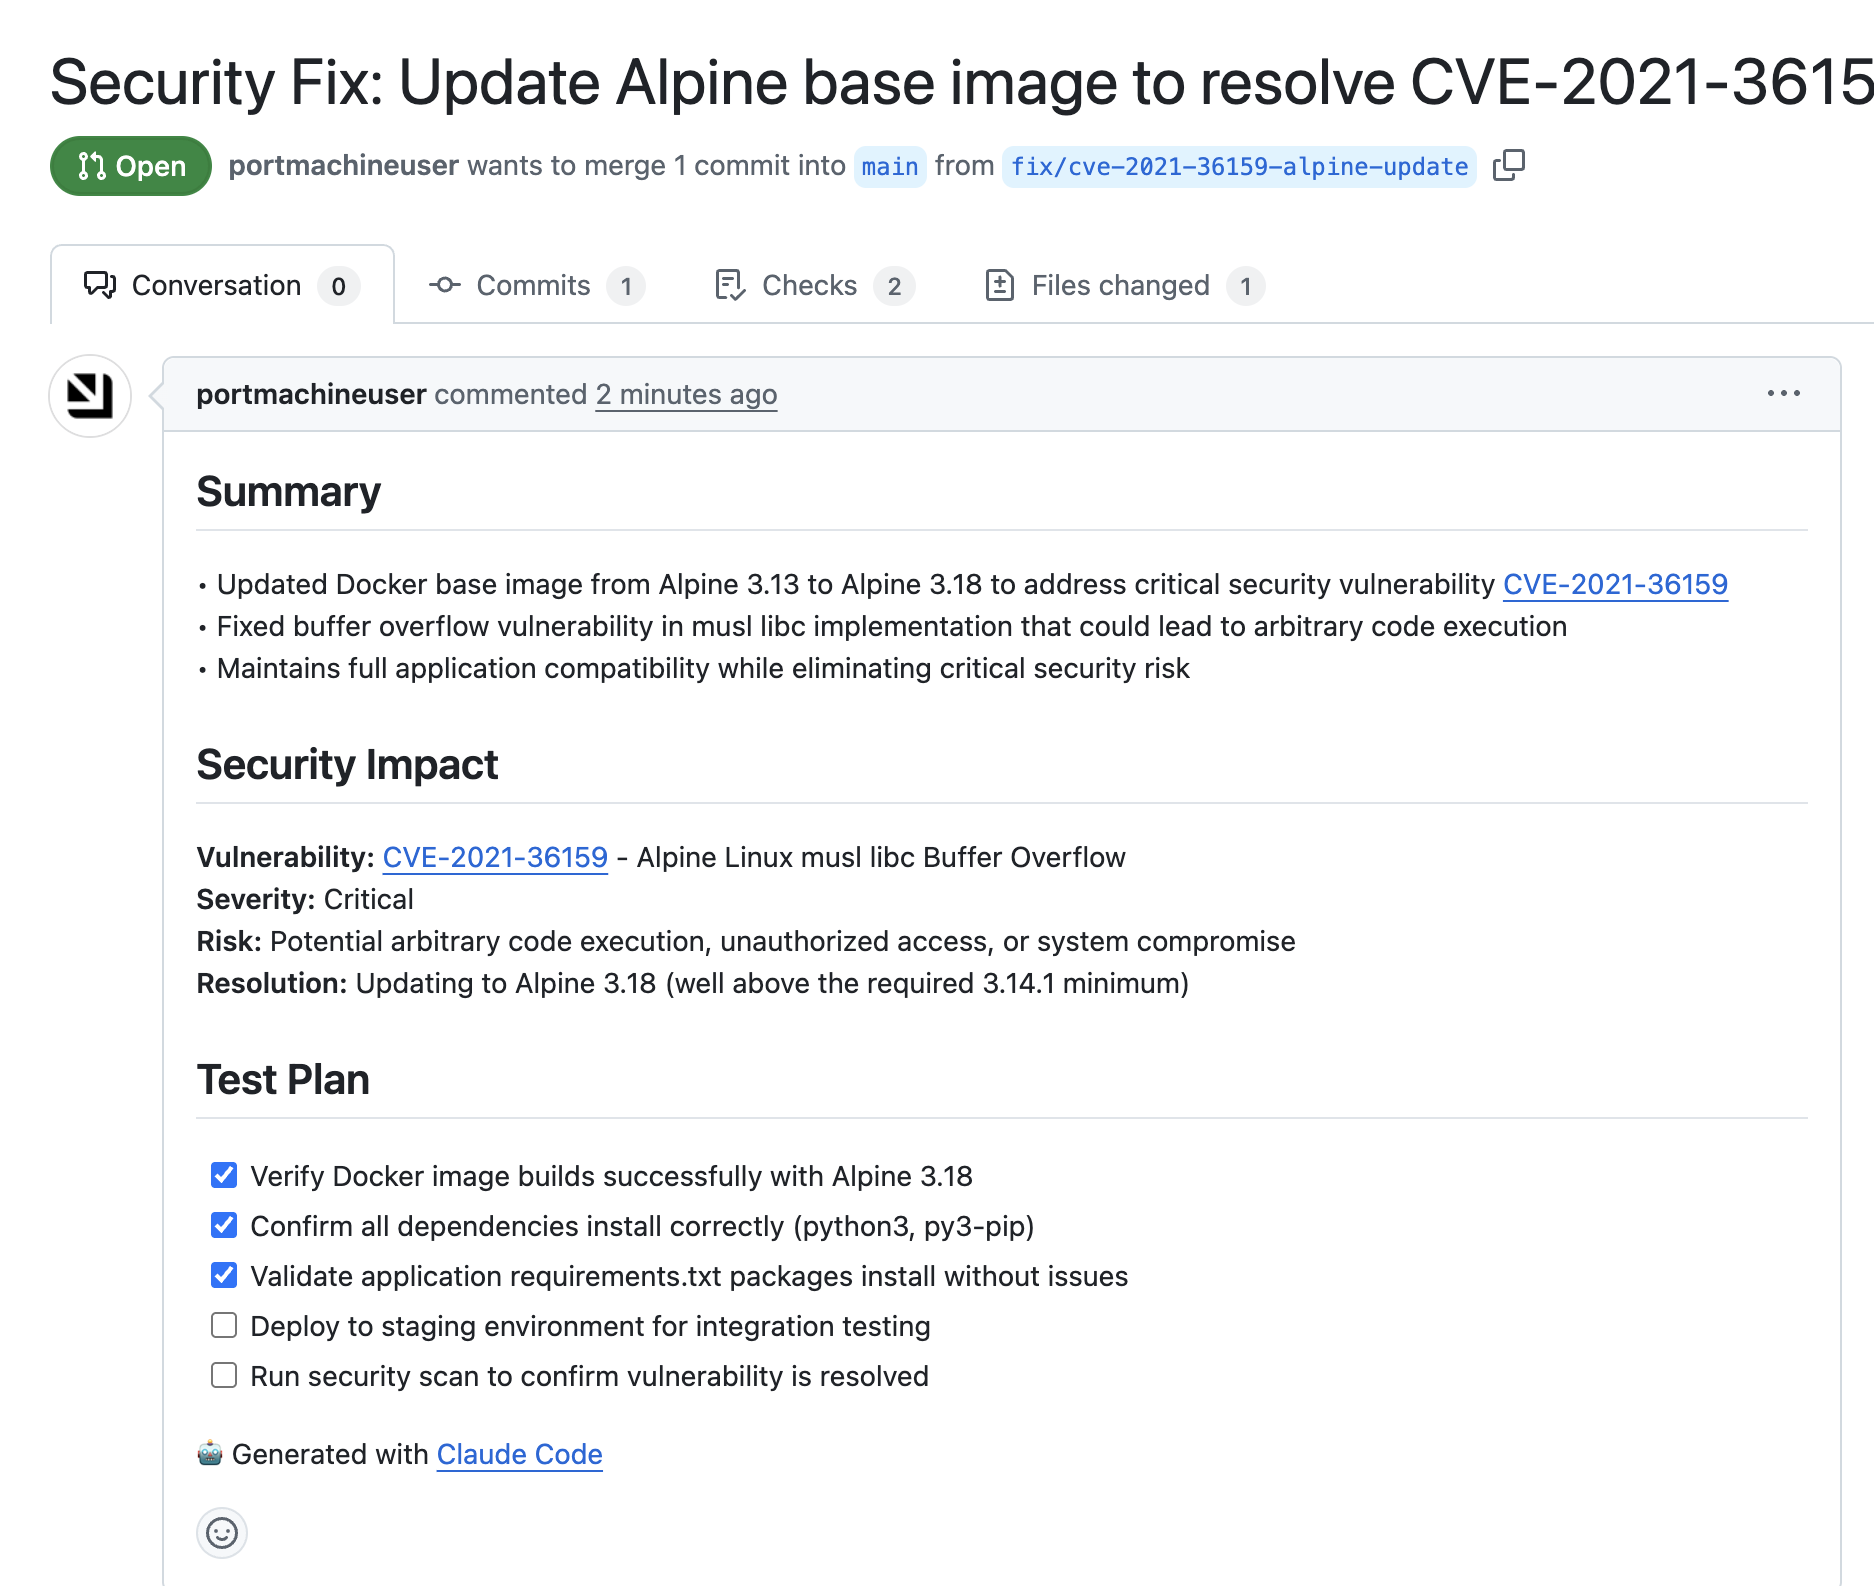Viewport: 1874px width, 1586px height.
Task: Click the Commits tab commit icon
Action: tap(444, 285)
